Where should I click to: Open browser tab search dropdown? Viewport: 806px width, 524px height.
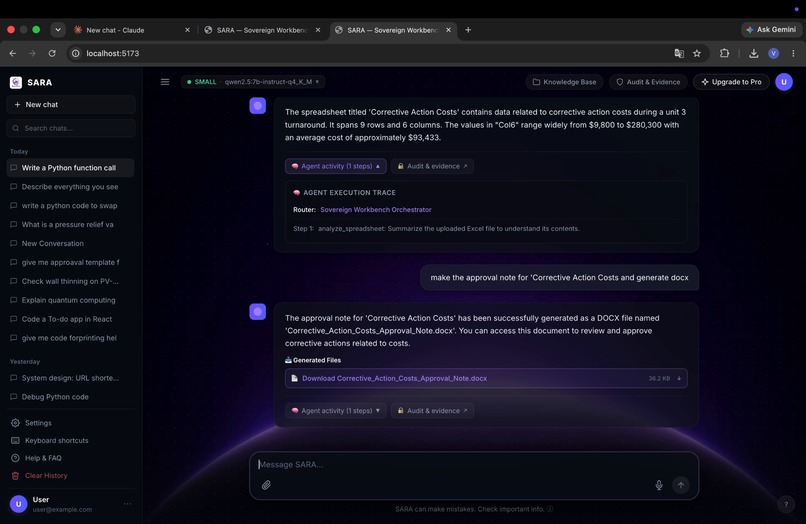point(58,30)
